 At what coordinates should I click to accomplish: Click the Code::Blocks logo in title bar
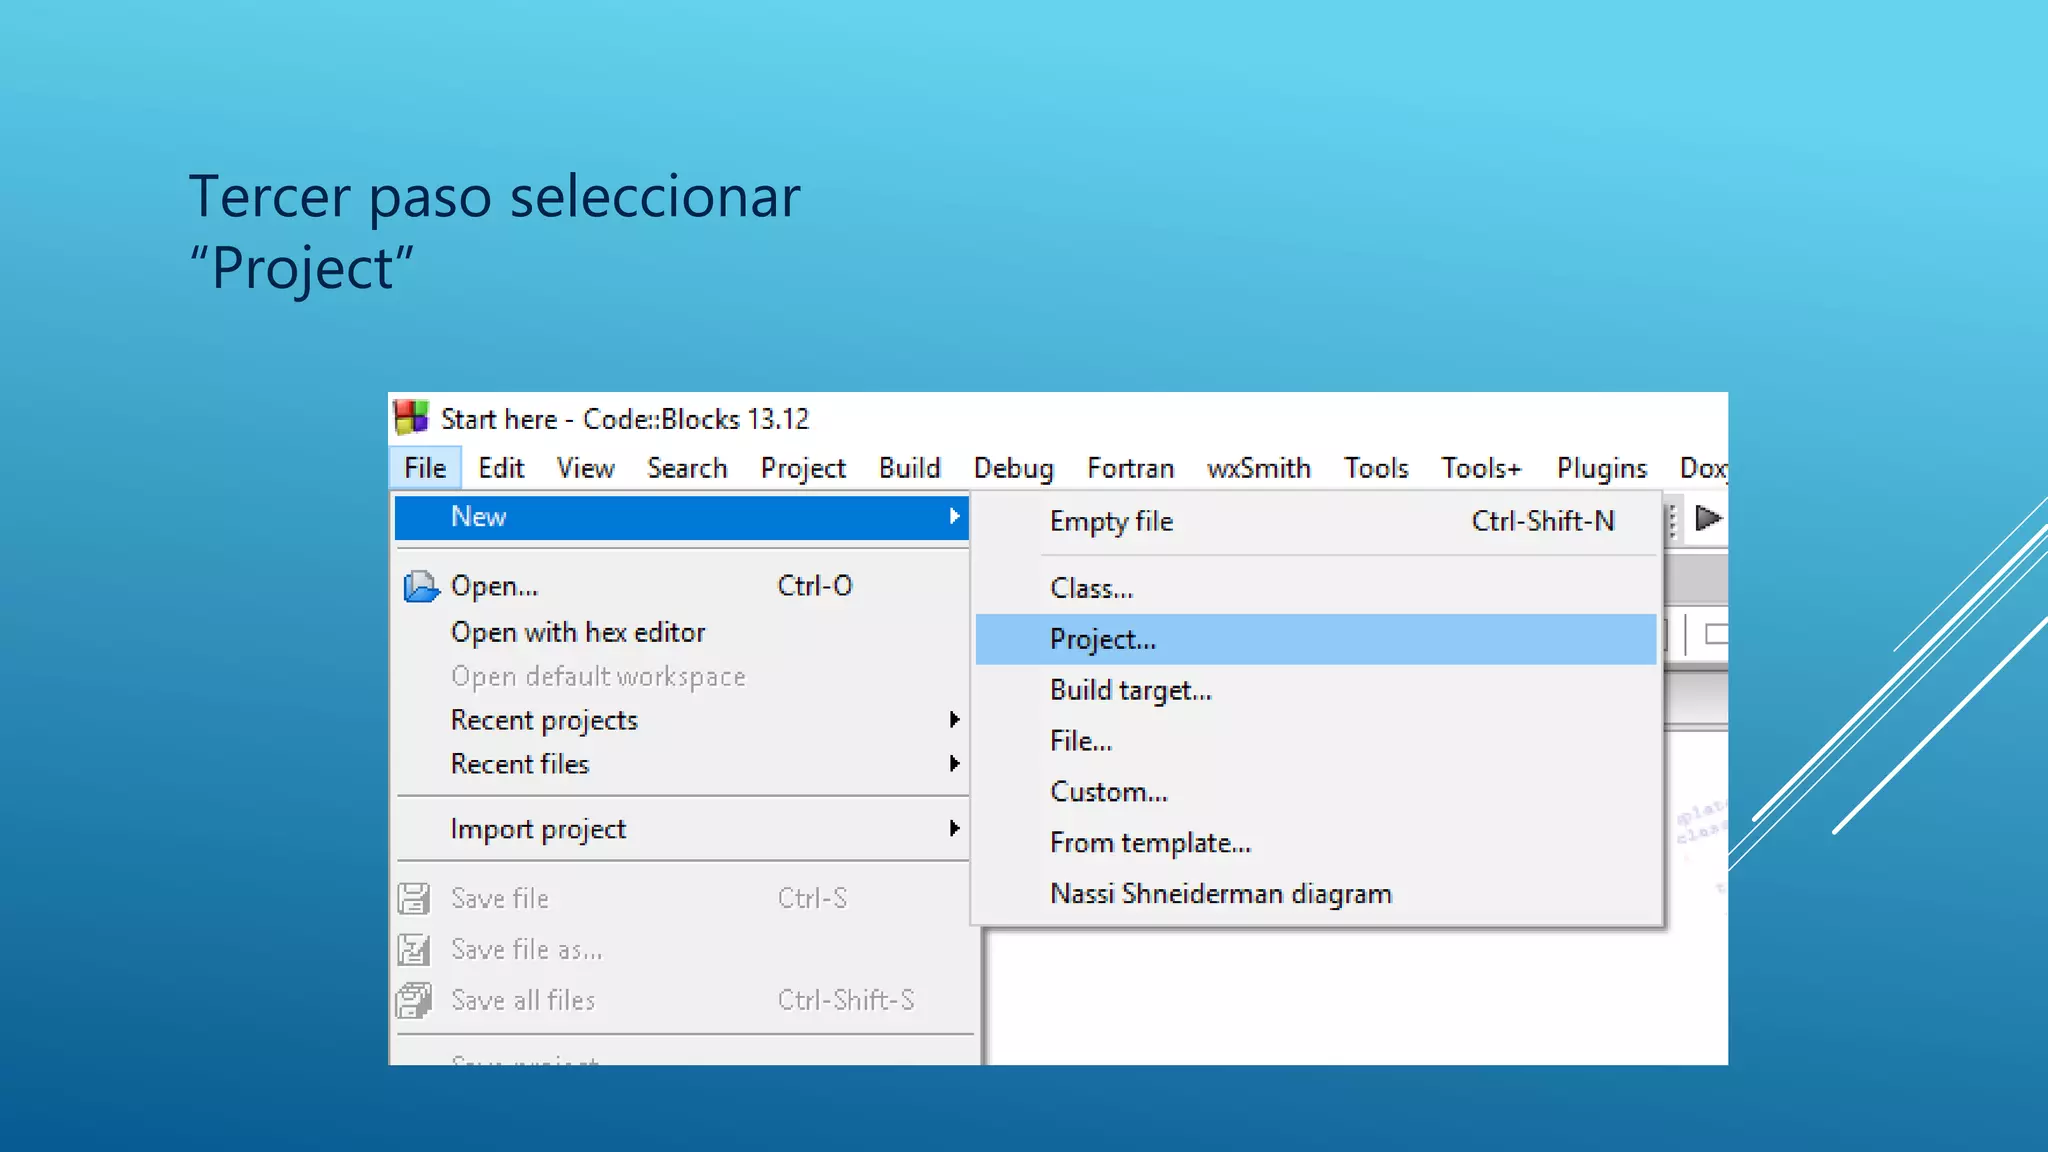(x=411, y=418)
